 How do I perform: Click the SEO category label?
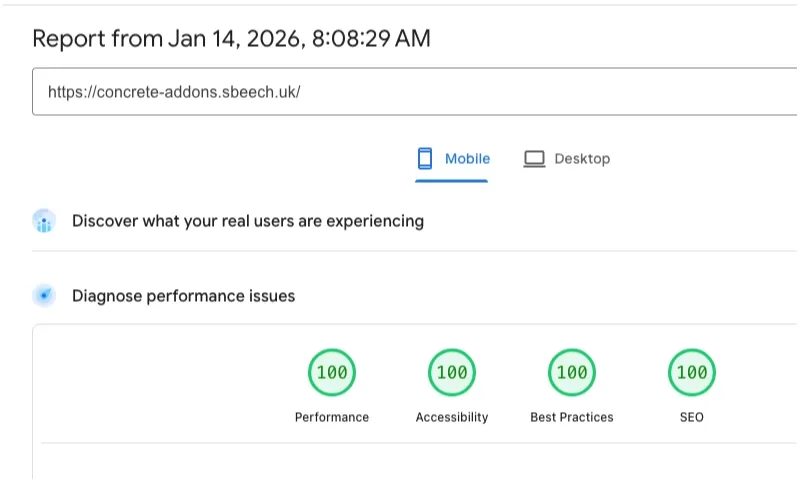point(692,417)
